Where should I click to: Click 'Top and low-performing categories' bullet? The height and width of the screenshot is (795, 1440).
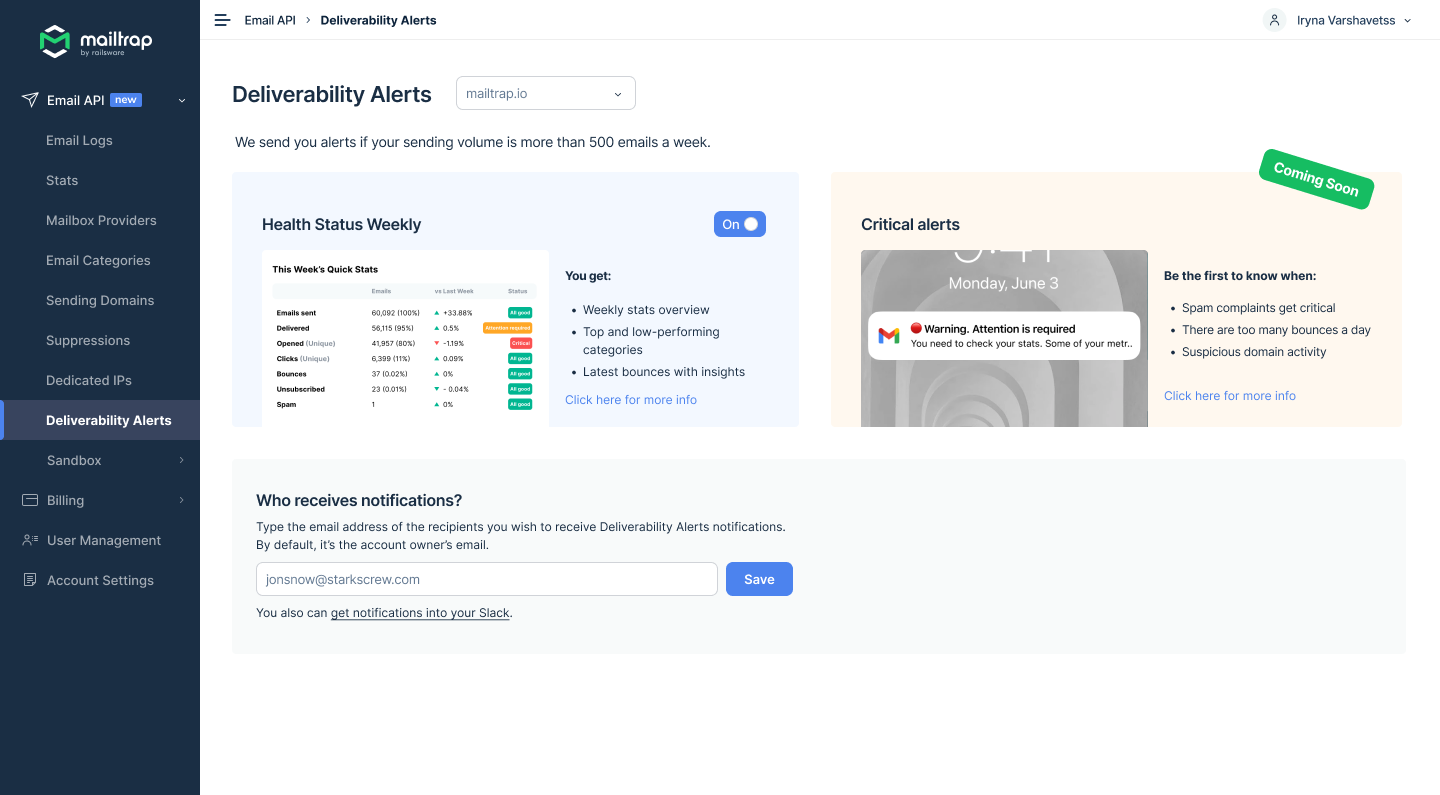[x=651, y=341]
